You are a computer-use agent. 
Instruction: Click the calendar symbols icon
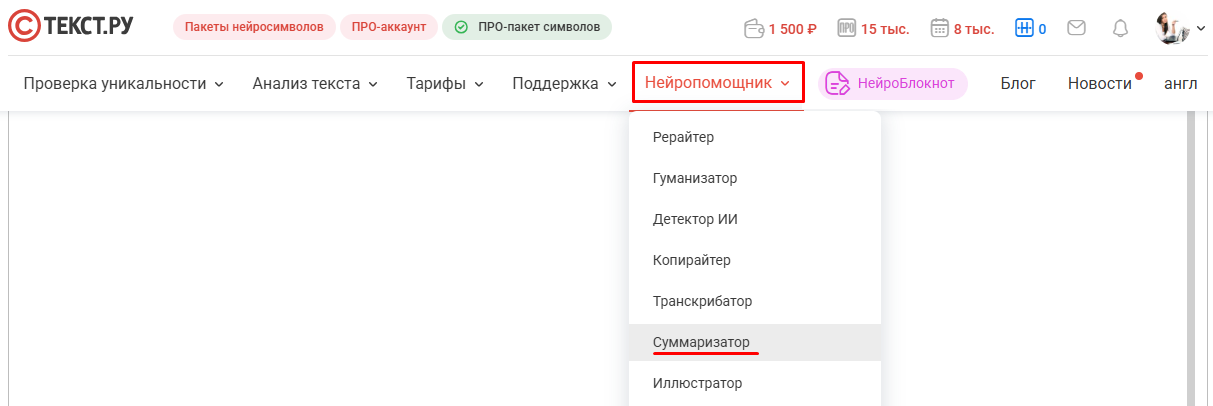[939, 28]
